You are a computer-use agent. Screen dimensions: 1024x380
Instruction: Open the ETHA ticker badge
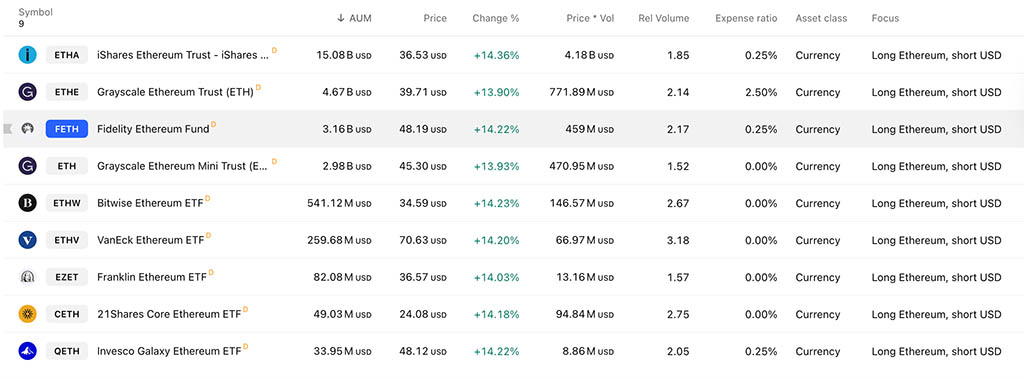click(x=67, y=55)
